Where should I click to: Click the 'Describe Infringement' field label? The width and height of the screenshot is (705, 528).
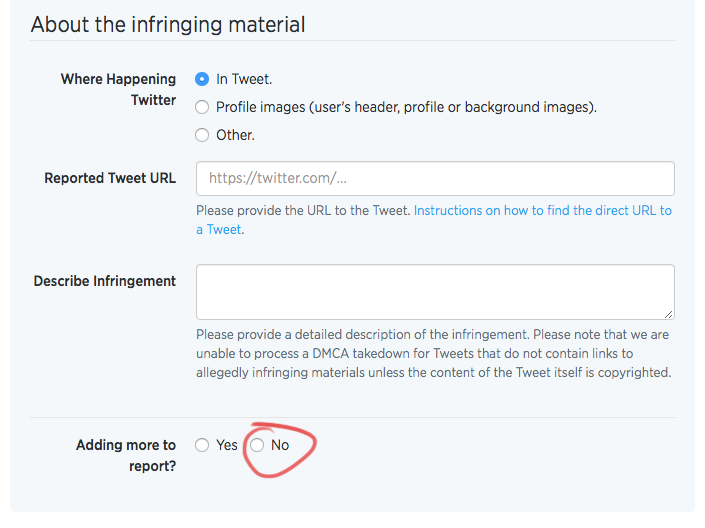tap(105, 281)
